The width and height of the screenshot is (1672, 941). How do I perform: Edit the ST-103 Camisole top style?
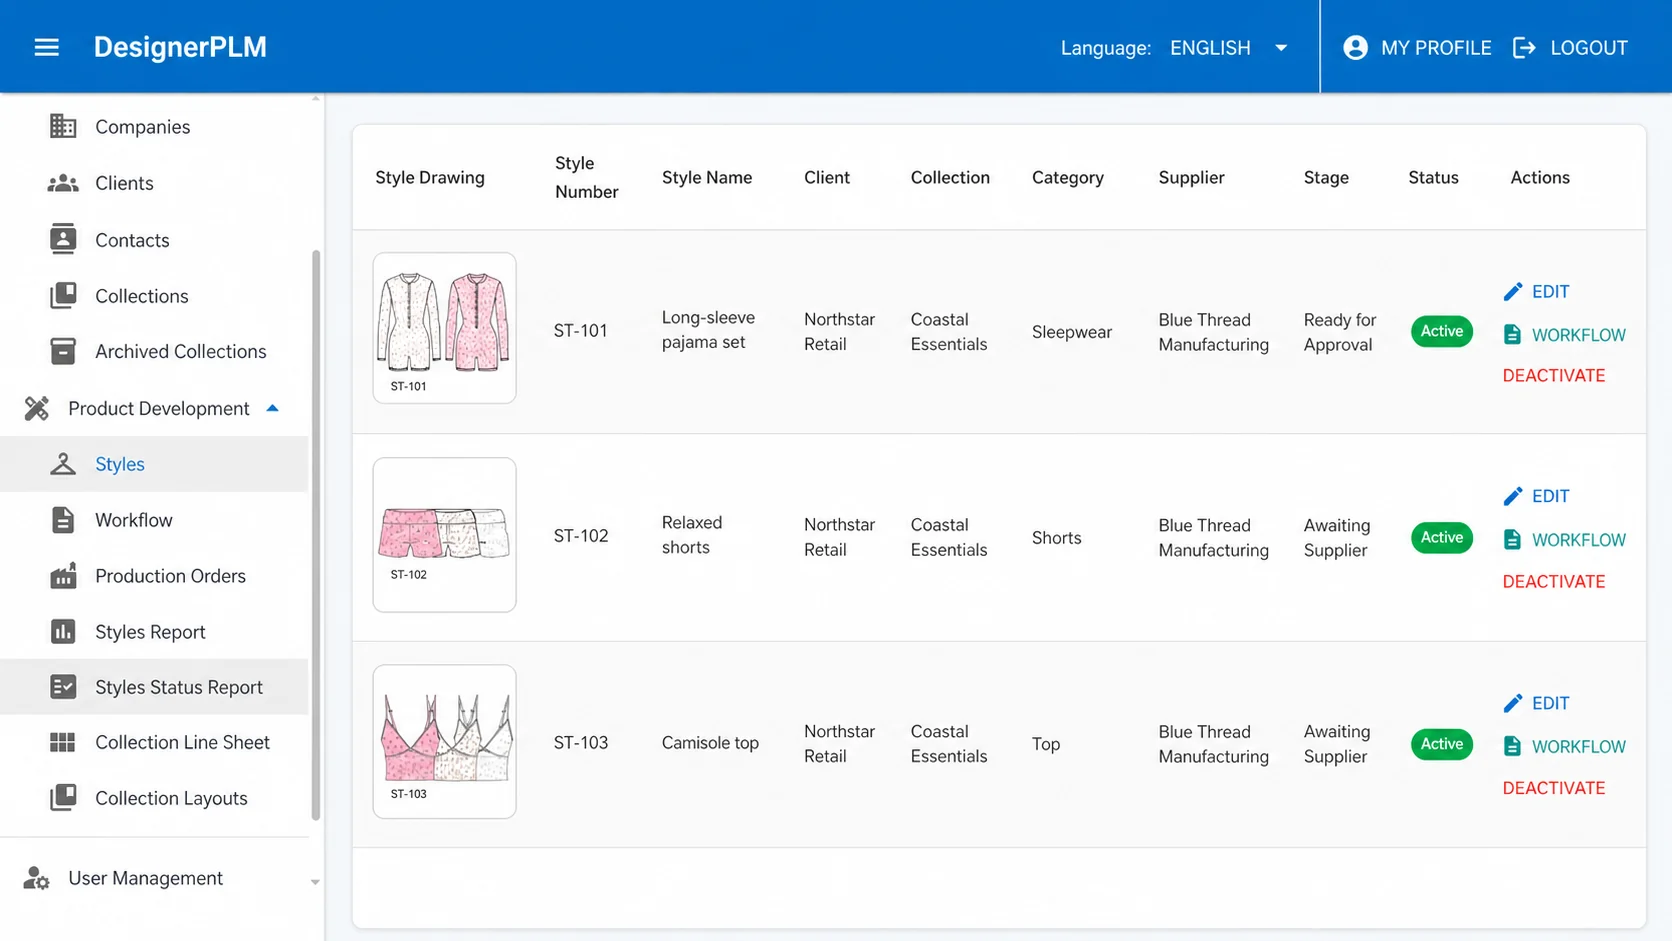coord(1536,703)
